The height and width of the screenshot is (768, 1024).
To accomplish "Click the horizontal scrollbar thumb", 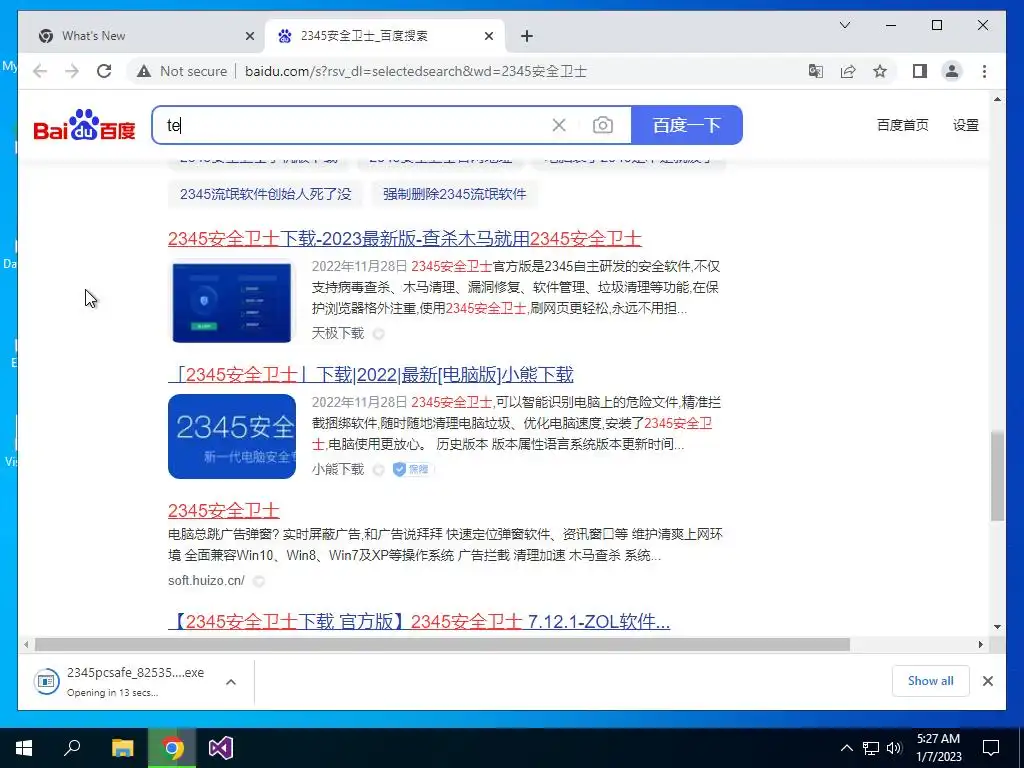I will (x=442, y=645).
